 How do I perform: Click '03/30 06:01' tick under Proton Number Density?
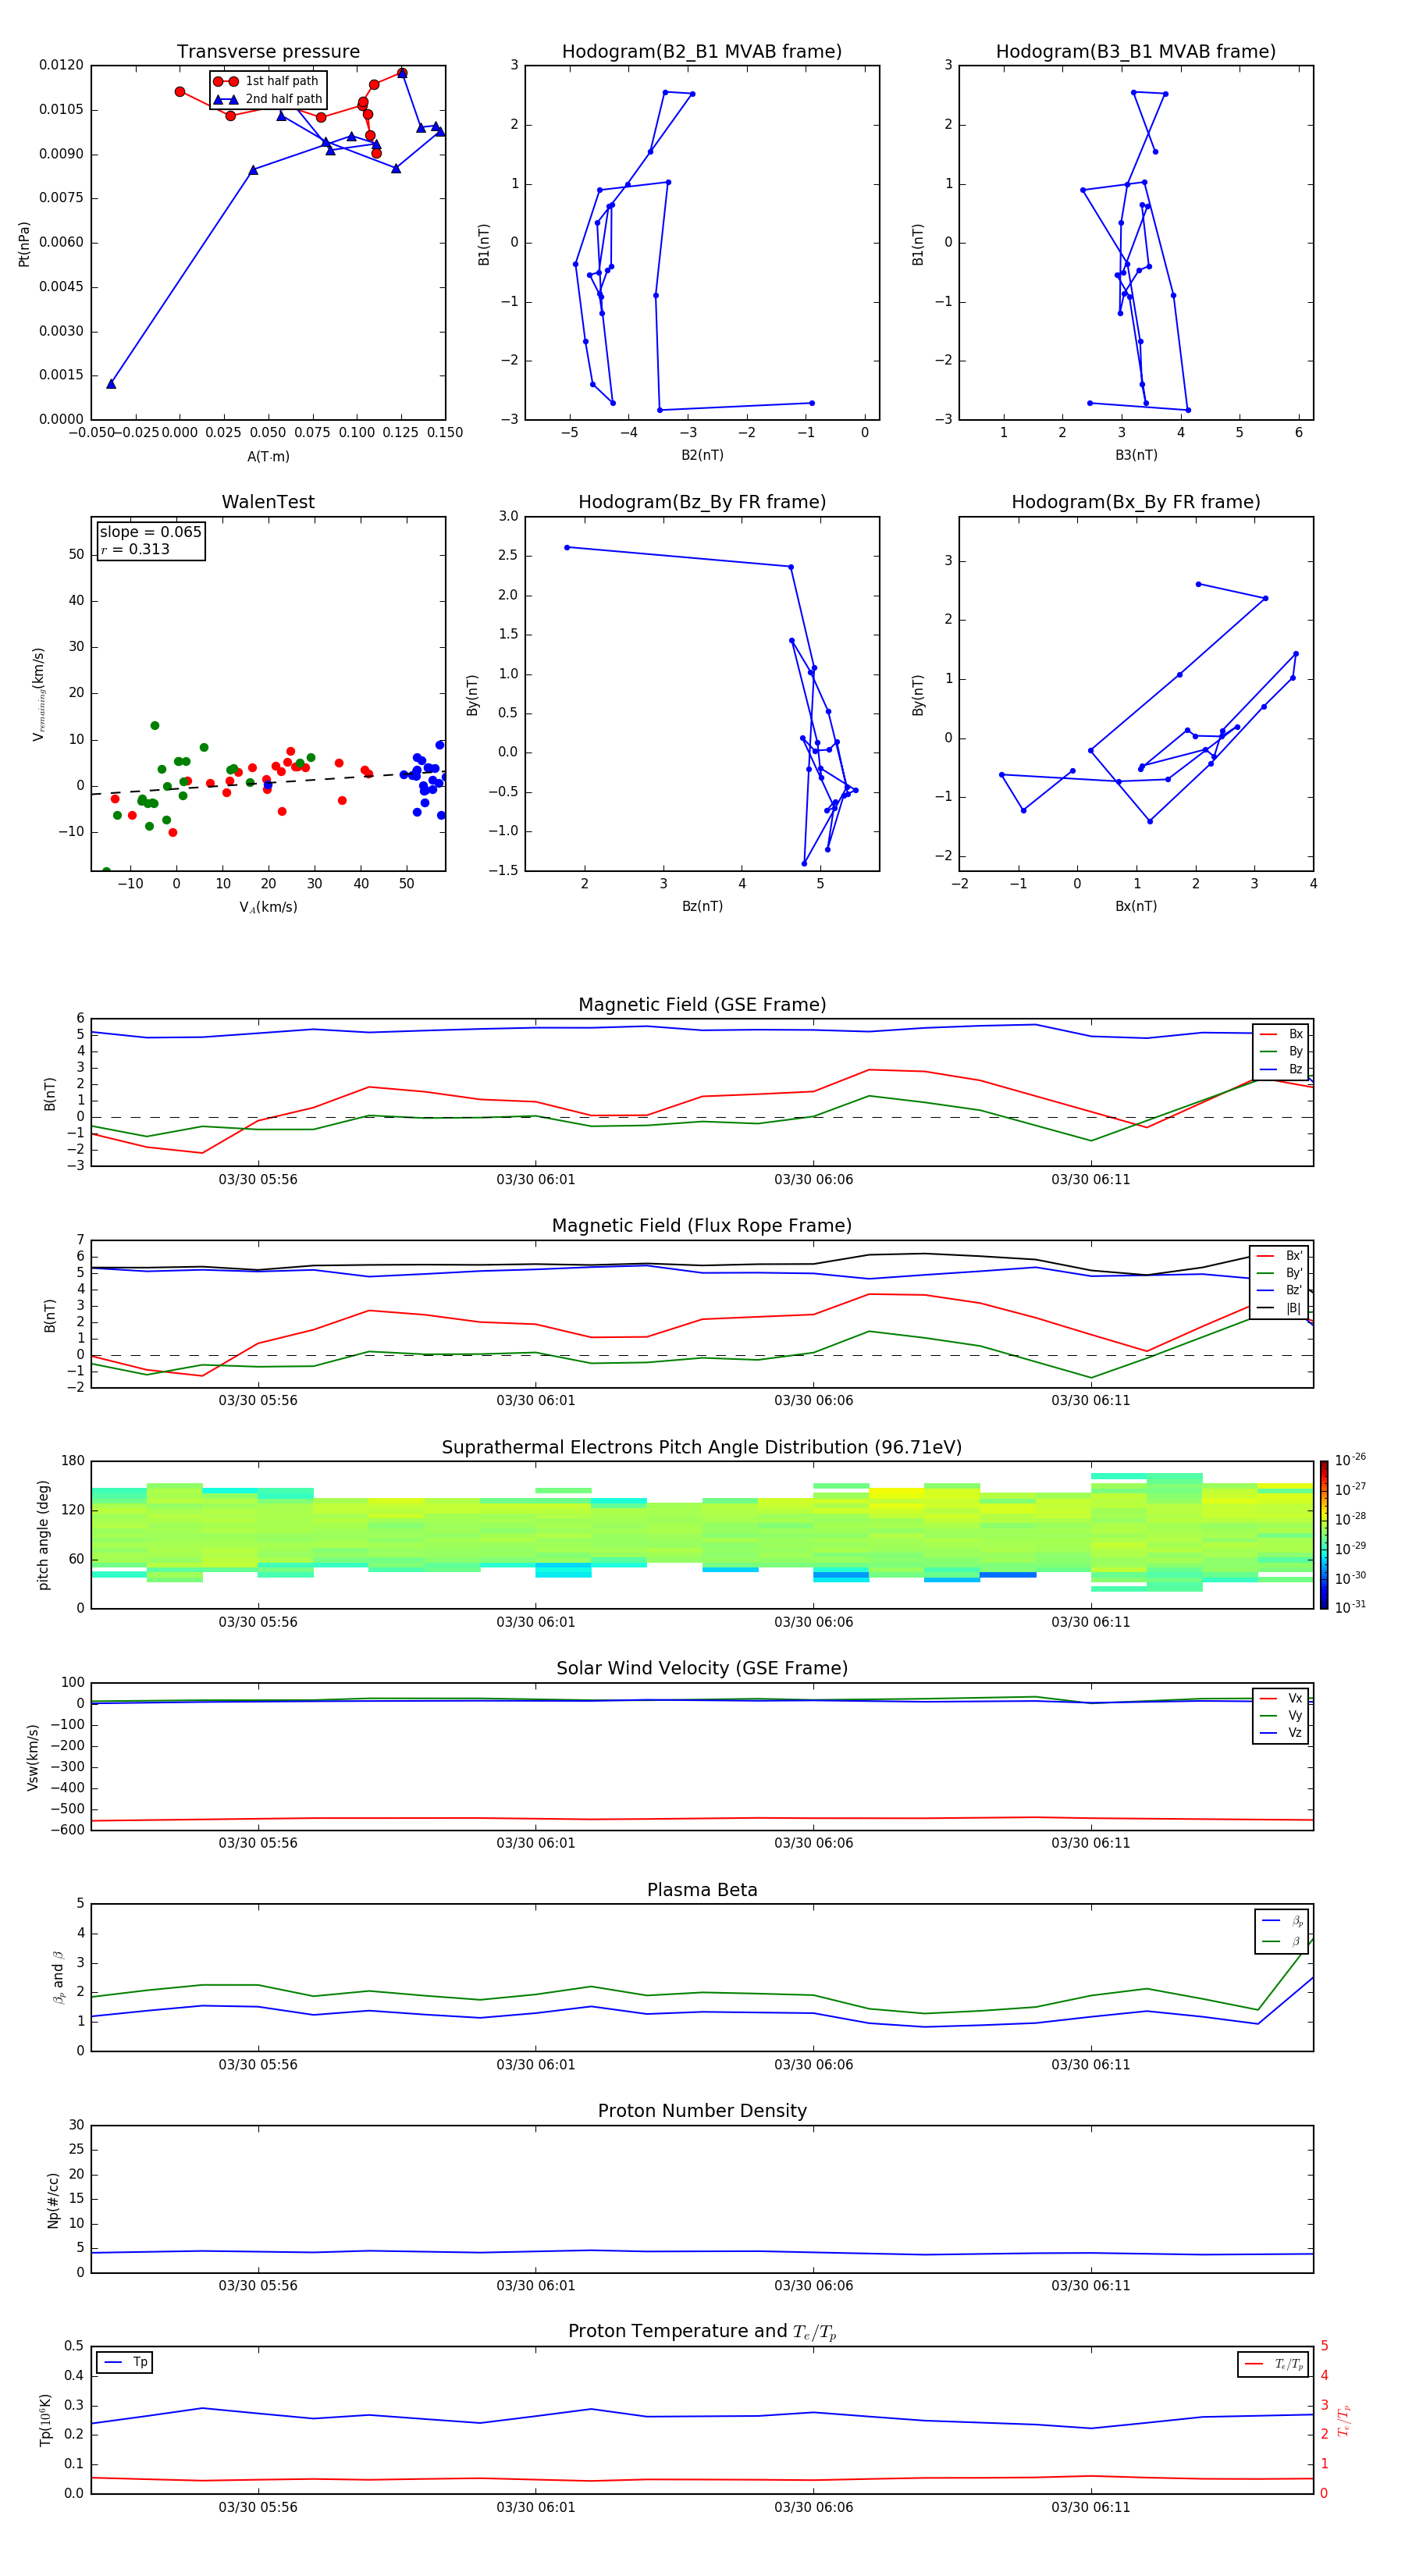[536, 2286]
